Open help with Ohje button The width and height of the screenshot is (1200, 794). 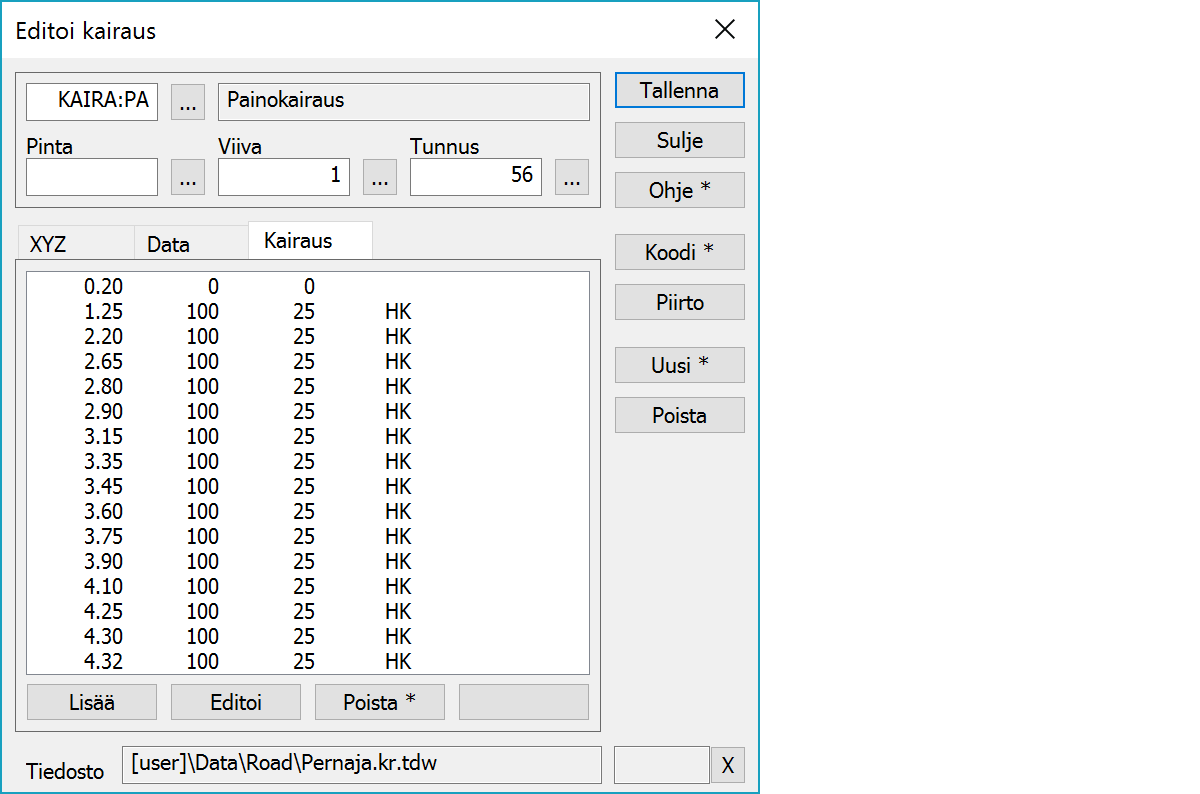tap(679, 190)
